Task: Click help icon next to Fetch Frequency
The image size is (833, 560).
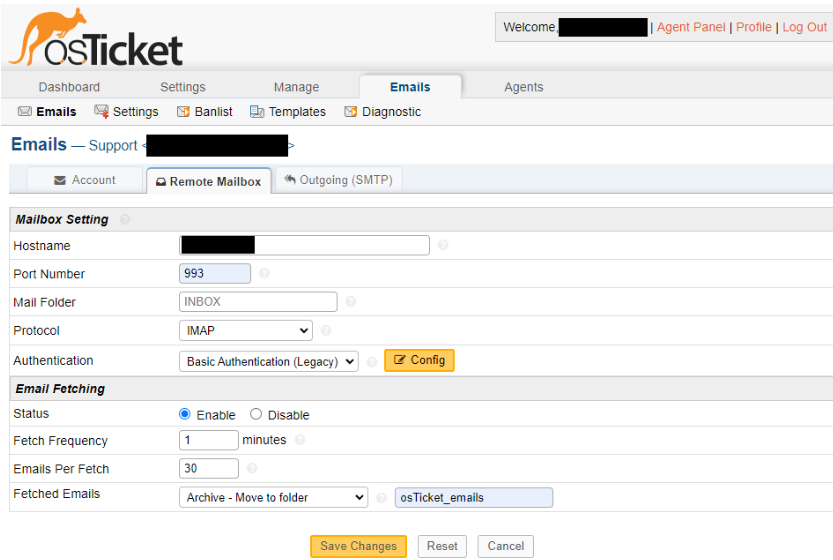Action: 300,440
